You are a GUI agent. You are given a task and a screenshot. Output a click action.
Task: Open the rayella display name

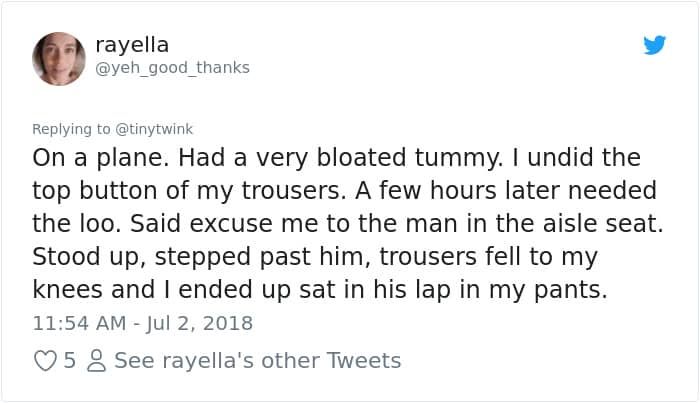click(x=132, y=44)
